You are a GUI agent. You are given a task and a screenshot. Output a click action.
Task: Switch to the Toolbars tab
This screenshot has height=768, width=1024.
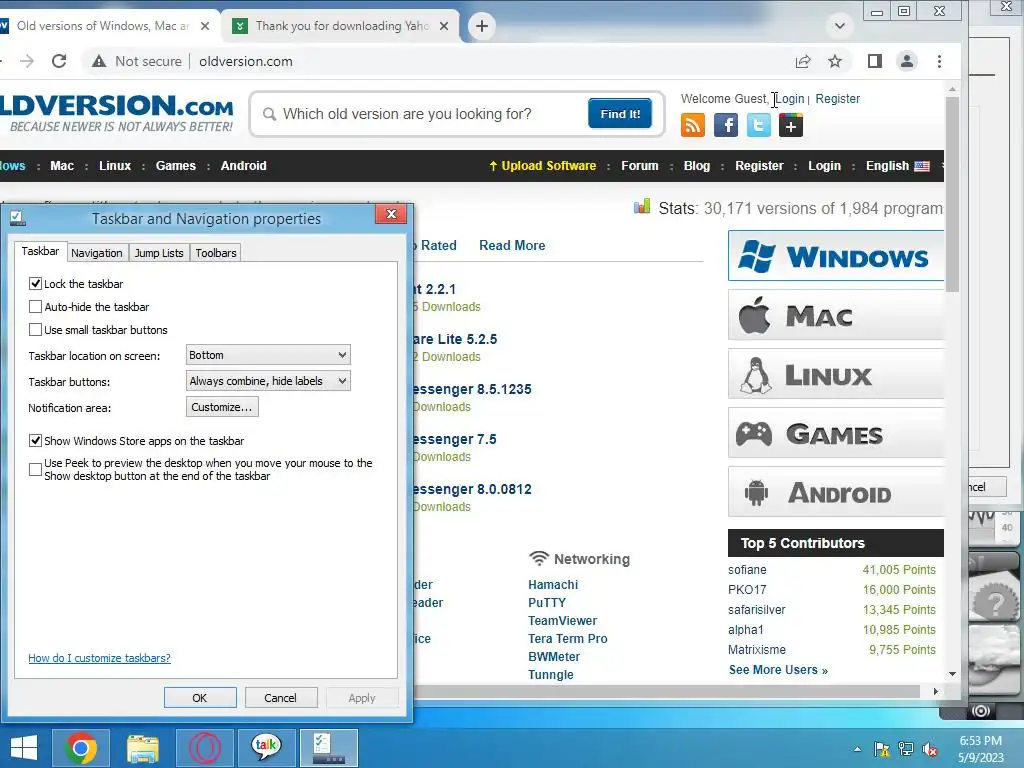[x=216, y=253]
